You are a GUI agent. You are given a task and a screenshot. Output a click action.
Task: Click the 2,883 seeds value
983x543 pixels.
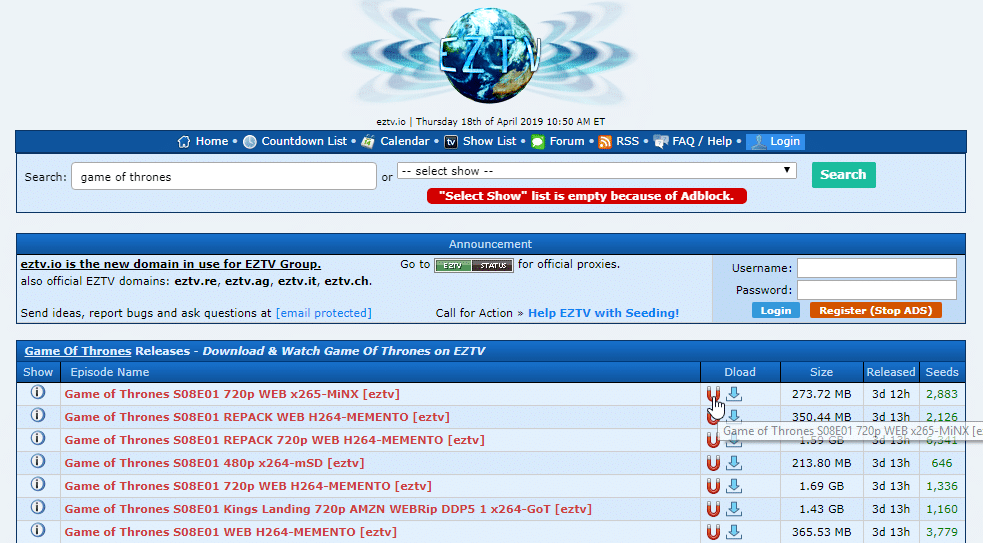pos(942,394)
